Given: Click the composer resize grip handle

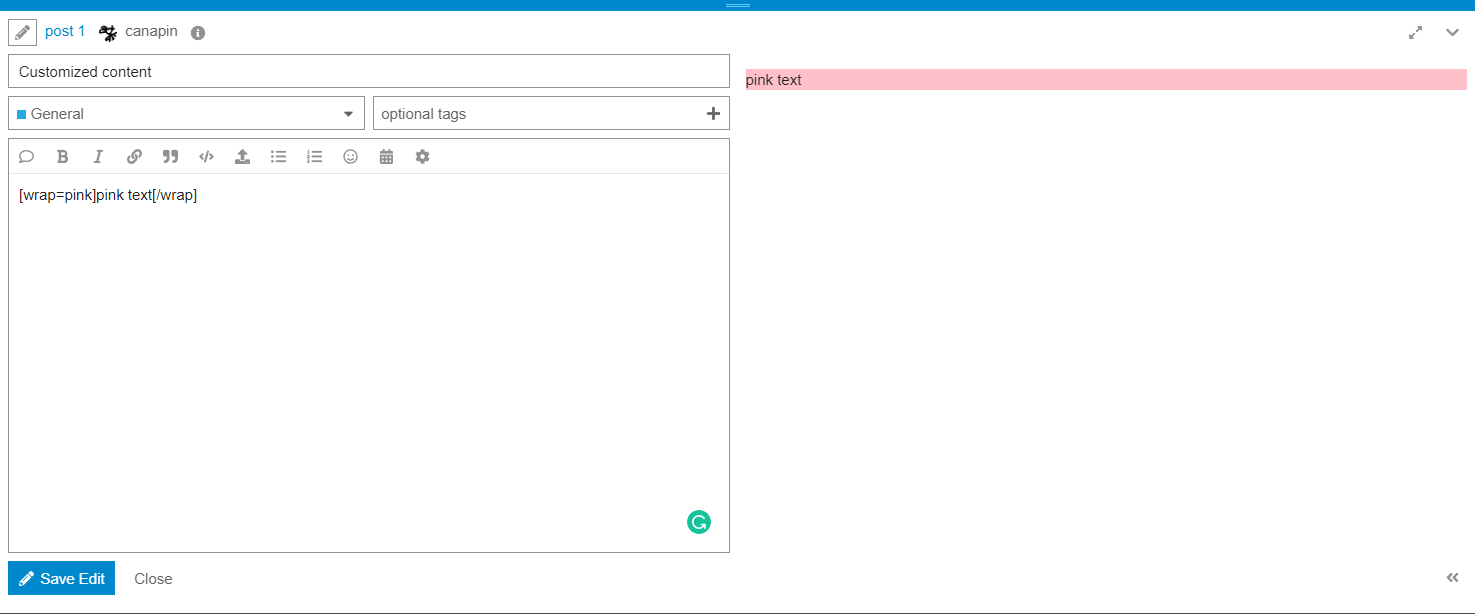Looking at the screenshot, I should (x=737, y=5).
